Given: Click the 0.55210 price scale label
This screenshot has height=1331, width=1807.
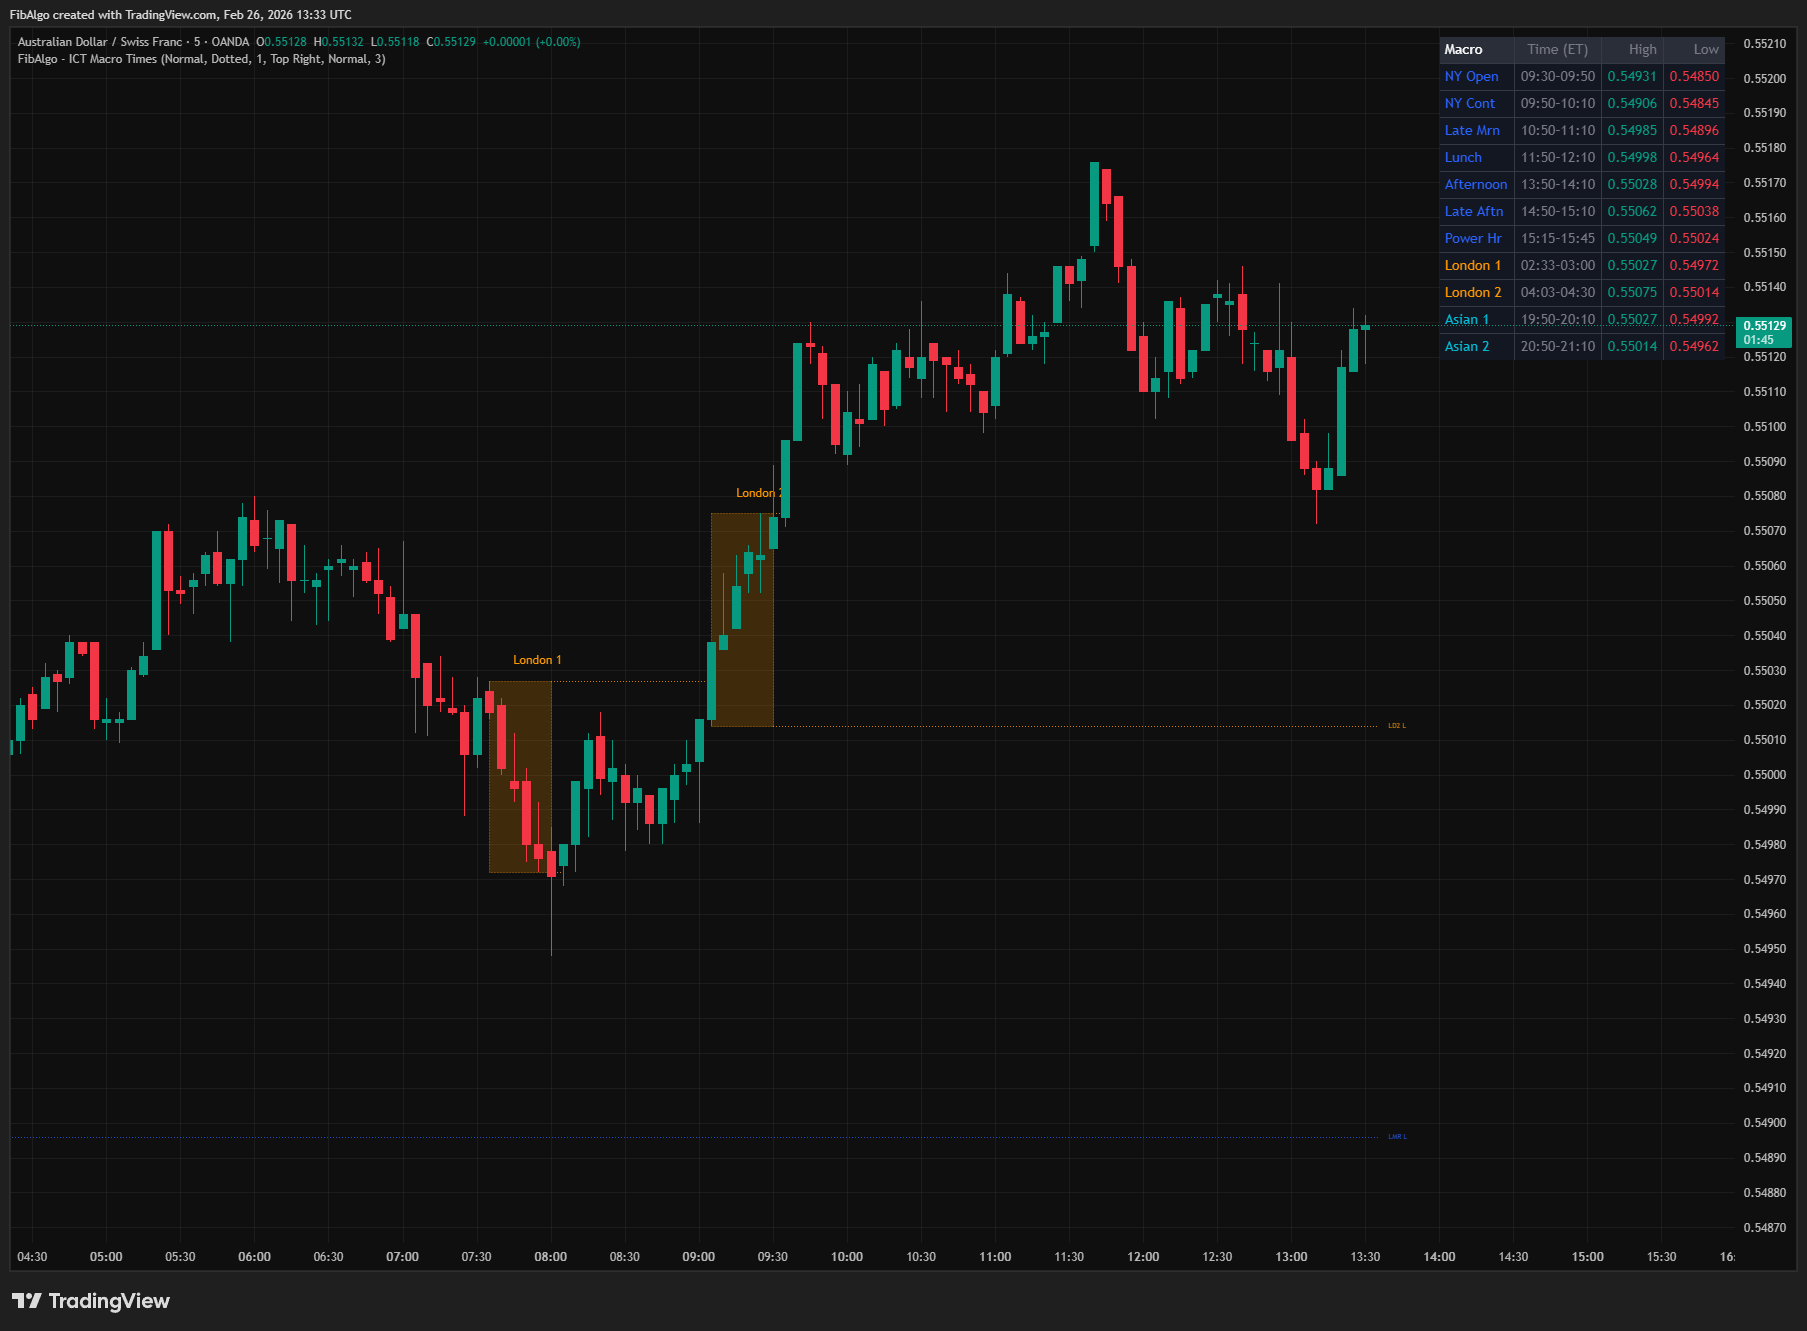Looking at the screenshot, I should point(1766,42).
